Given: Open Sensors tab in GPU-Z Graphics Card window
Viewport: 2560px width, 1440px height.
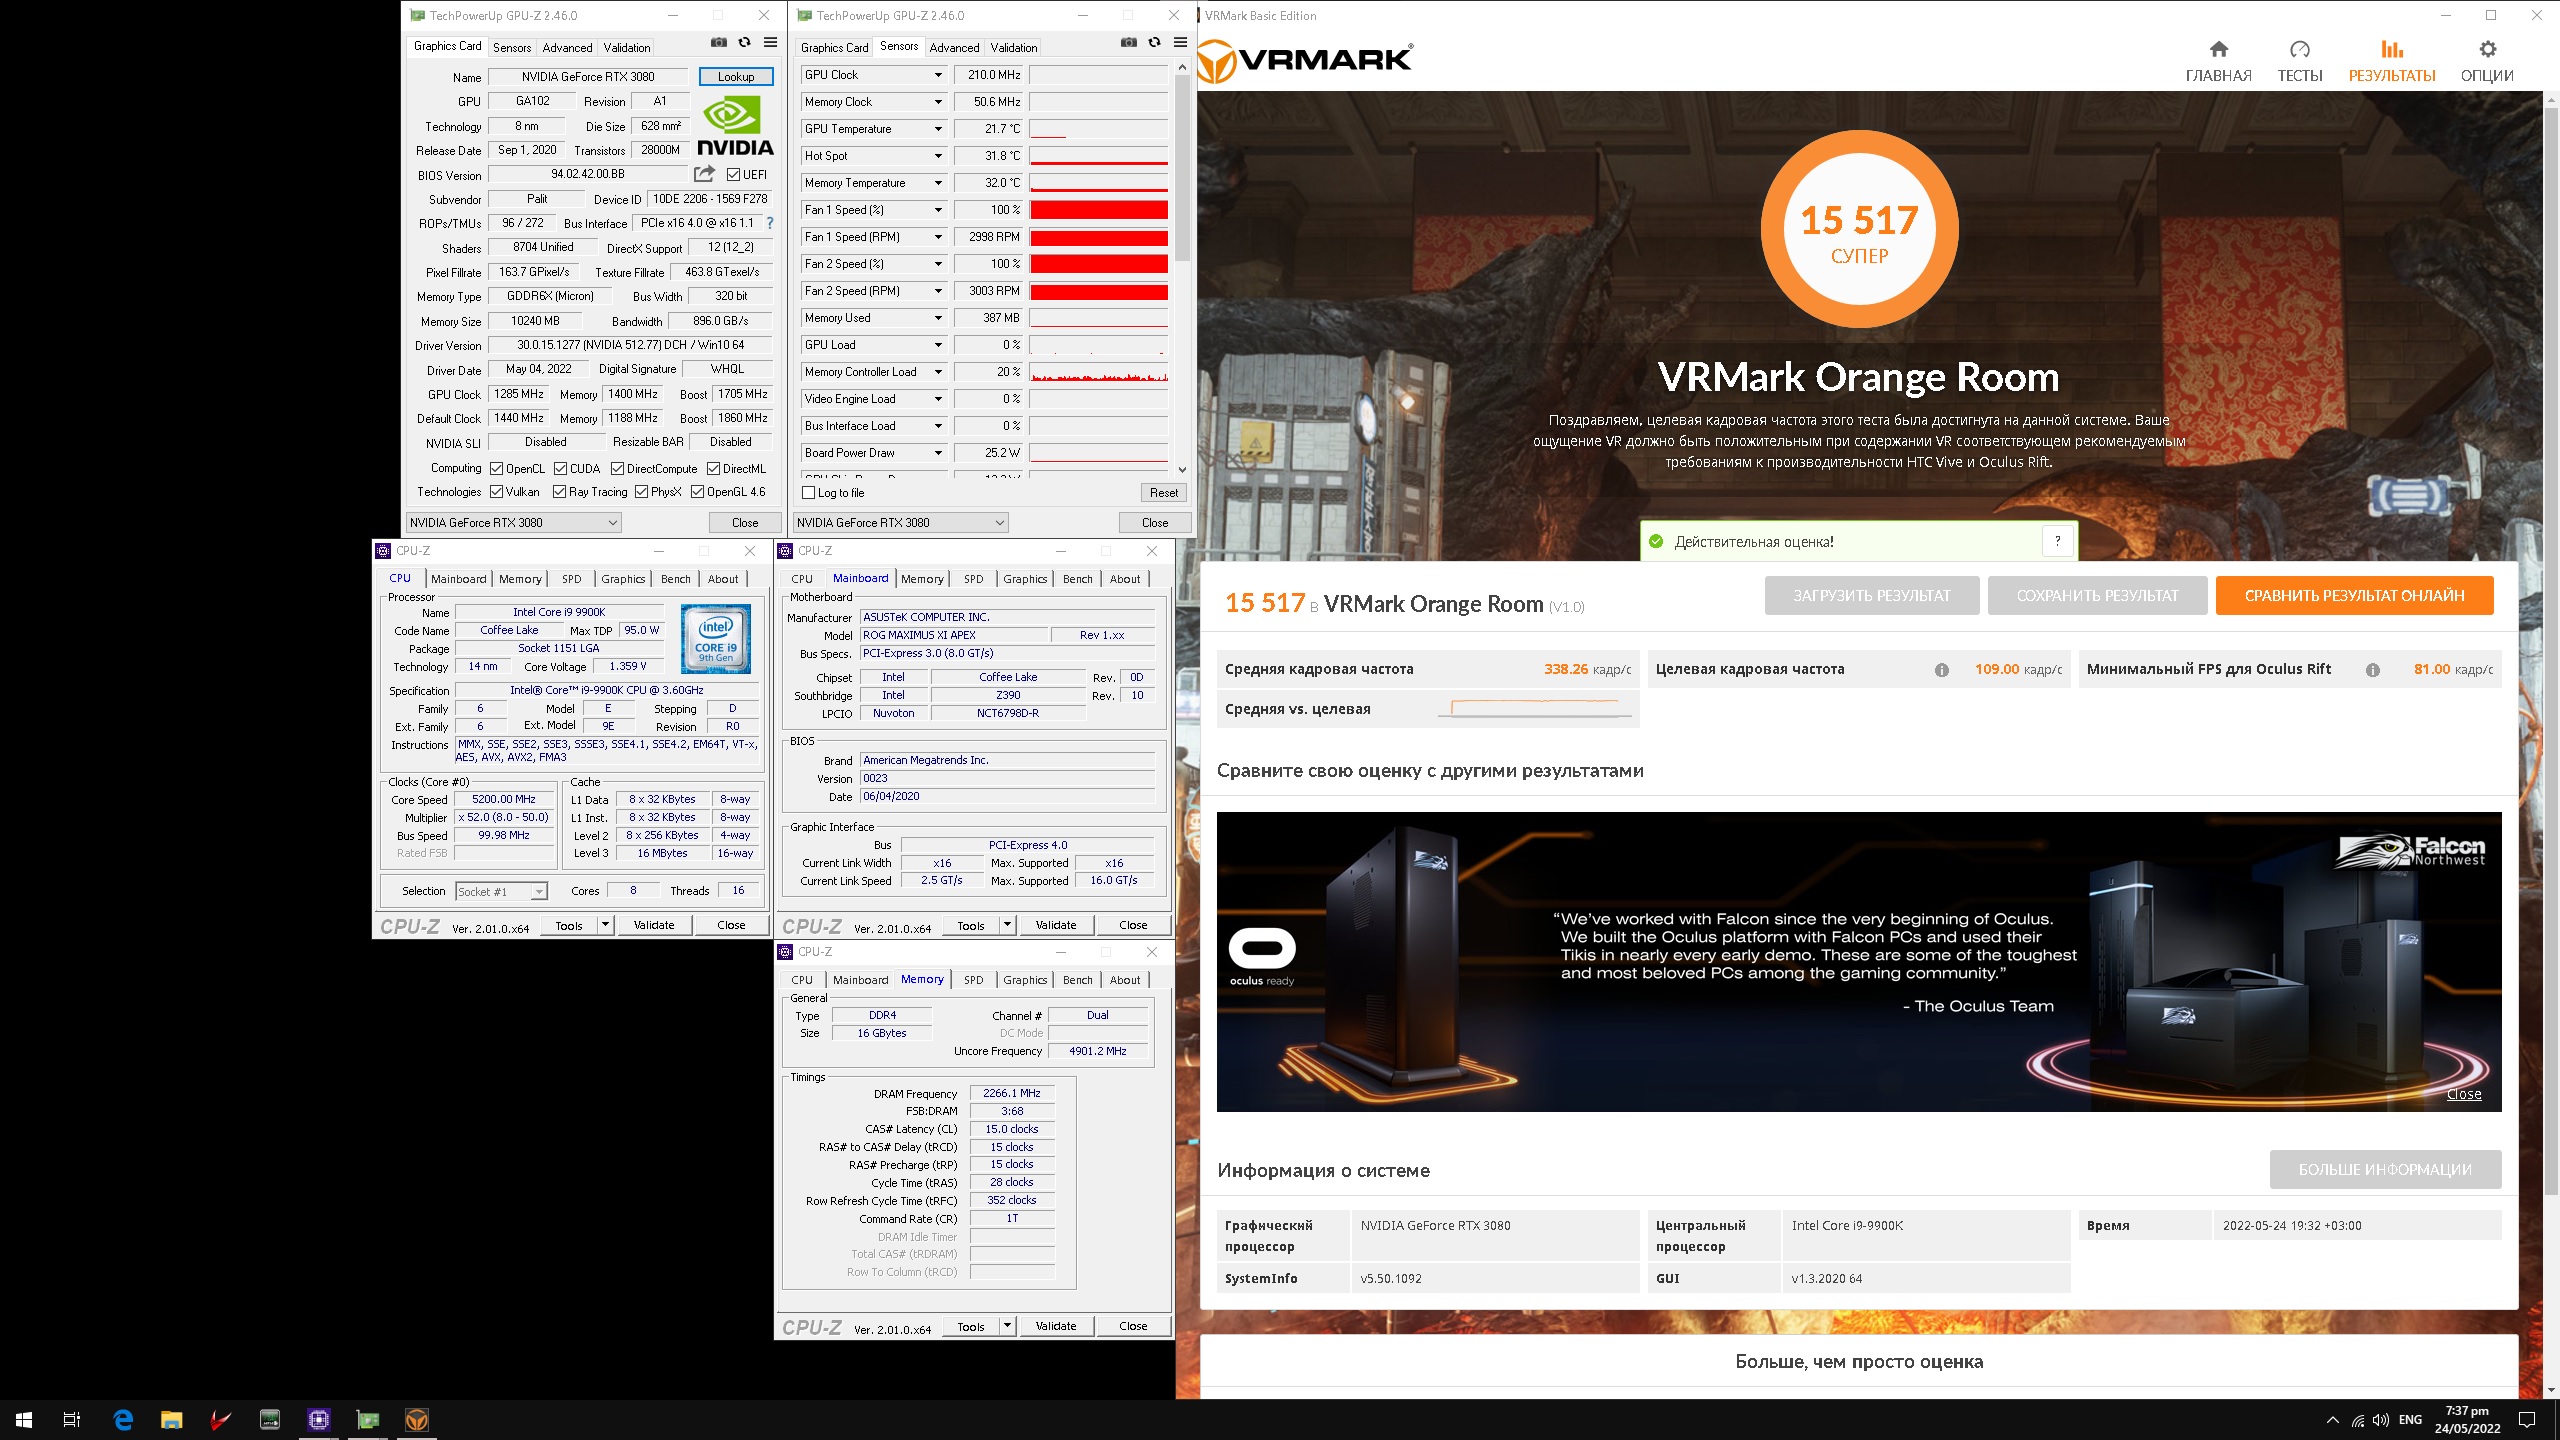Looking at the screenshot, I should (x=512, y=47).
